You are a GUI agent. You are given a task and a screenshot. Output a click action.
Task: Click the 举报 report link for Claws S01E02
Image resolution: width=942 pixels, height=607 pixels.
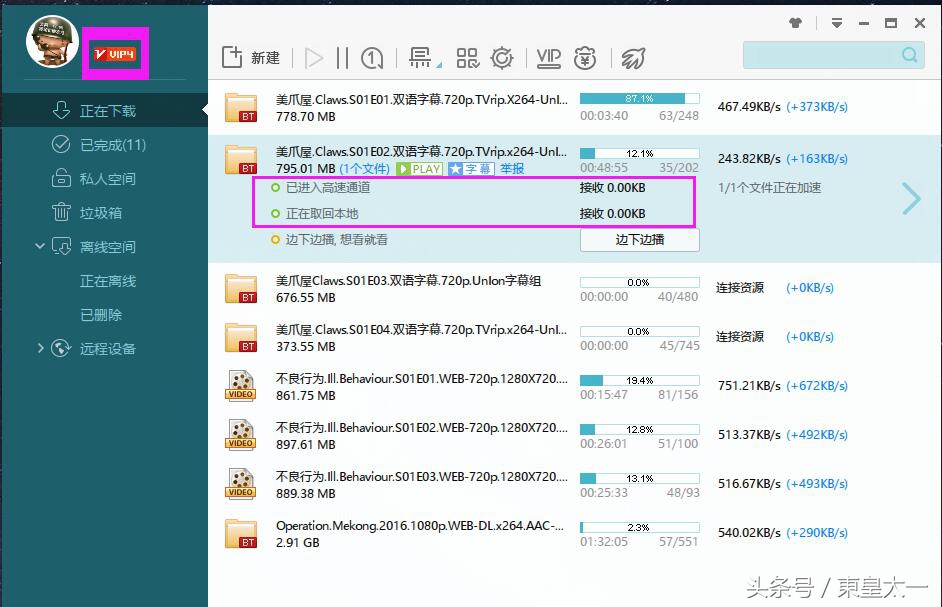pos(511,167)
